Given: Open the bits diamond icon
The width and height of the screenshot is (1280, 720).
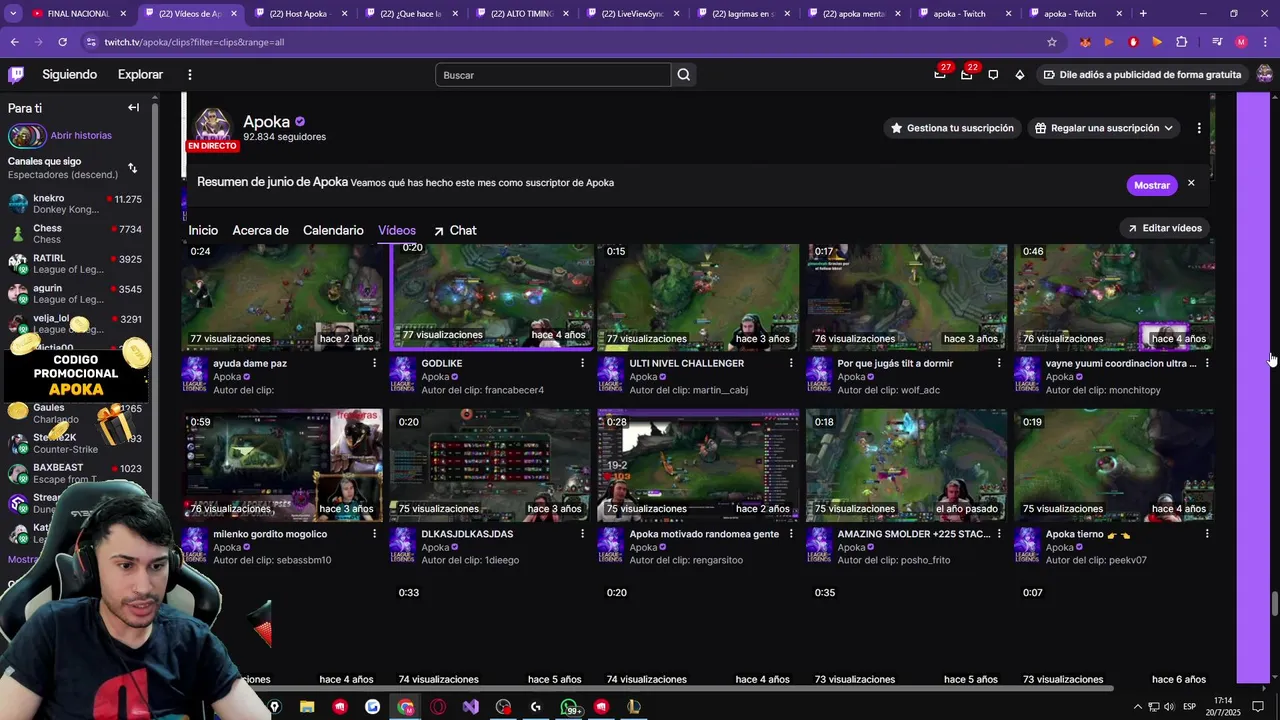Looking at the screenshot, I should [x=1019, y=75].
